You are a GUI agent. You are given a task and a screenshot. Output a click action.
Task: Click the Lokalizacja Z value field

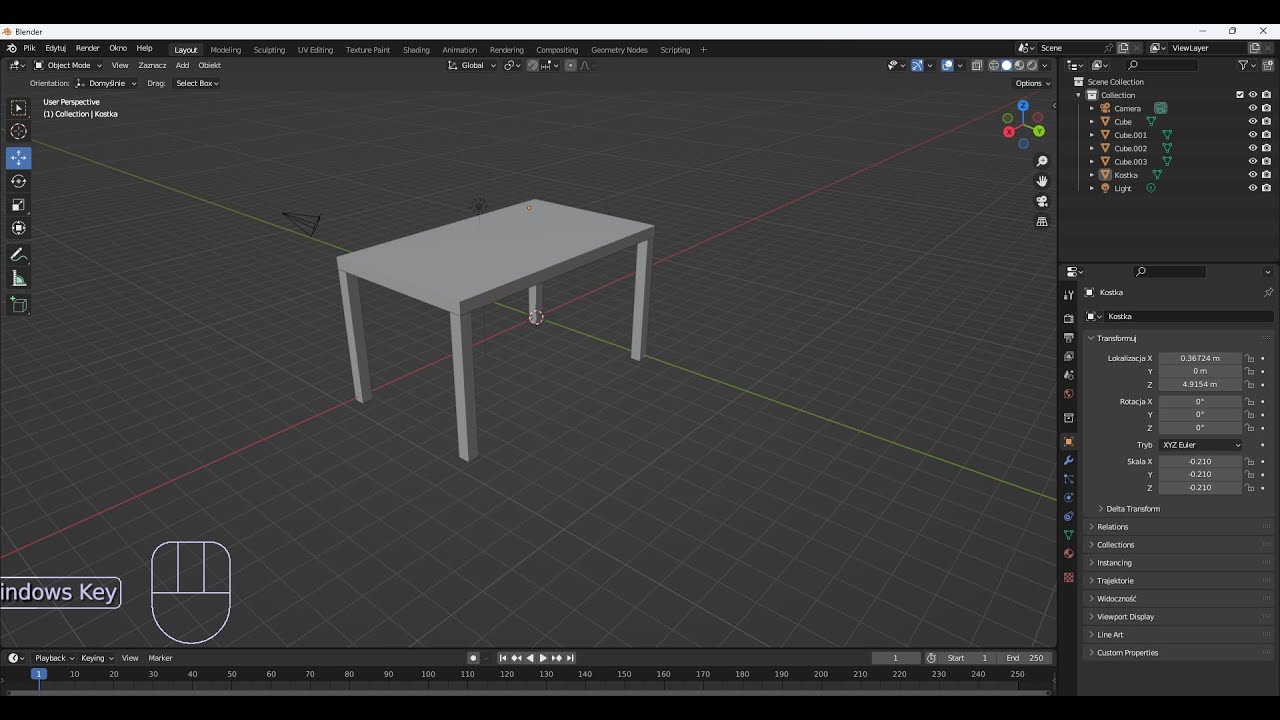pos(1200,384)
